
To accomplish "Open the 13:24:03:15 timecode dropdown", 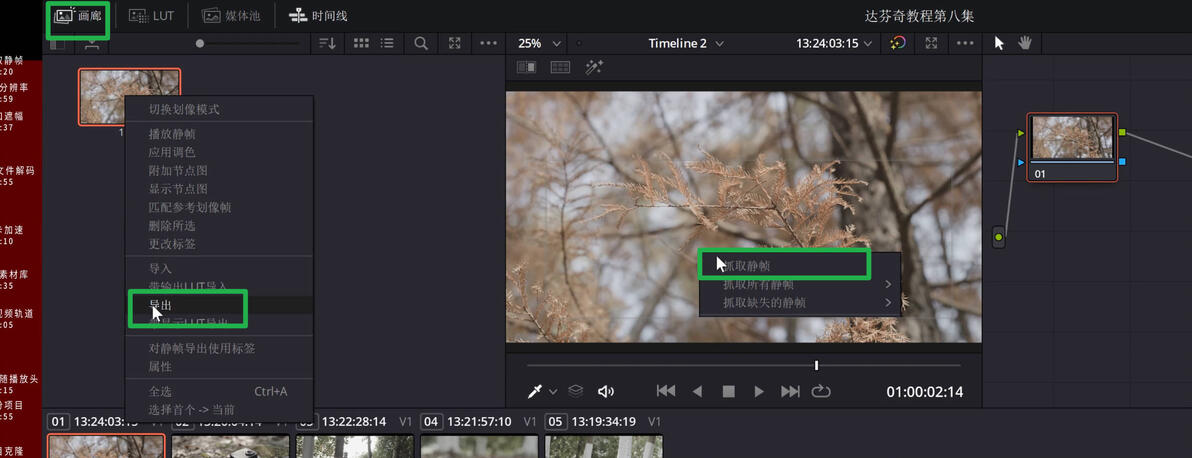I will coord(834,43).
